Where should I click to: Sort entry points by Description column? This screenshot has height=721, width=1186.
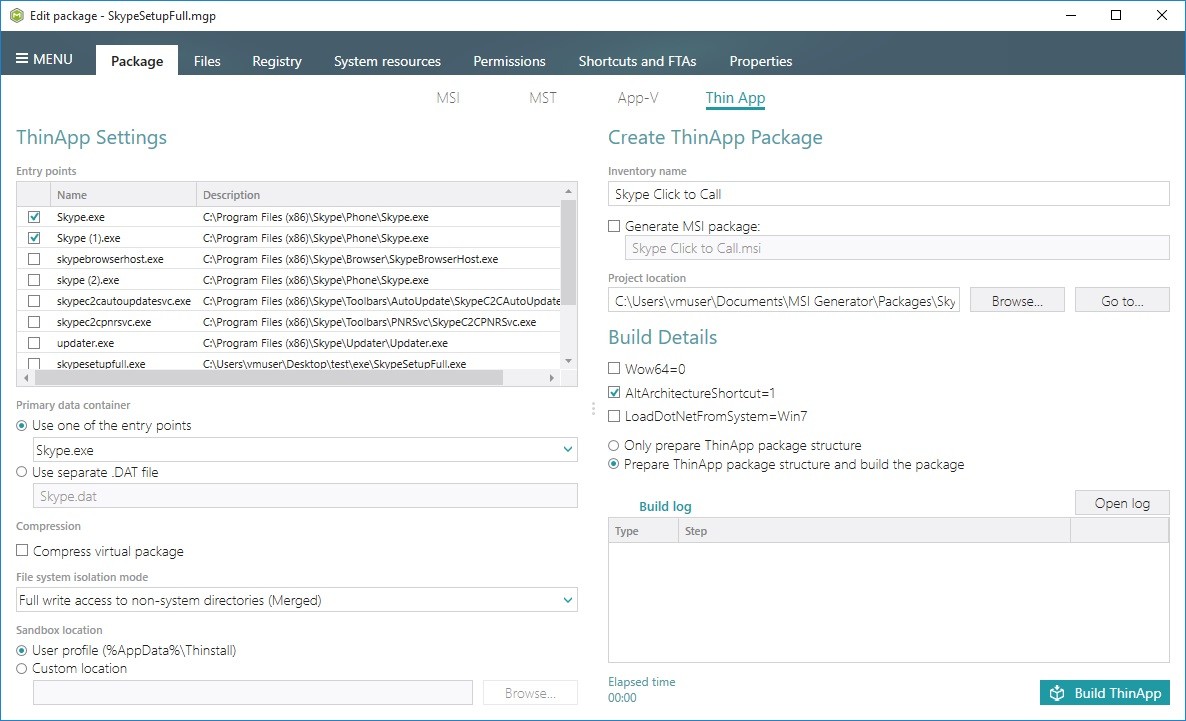[378, 194]
